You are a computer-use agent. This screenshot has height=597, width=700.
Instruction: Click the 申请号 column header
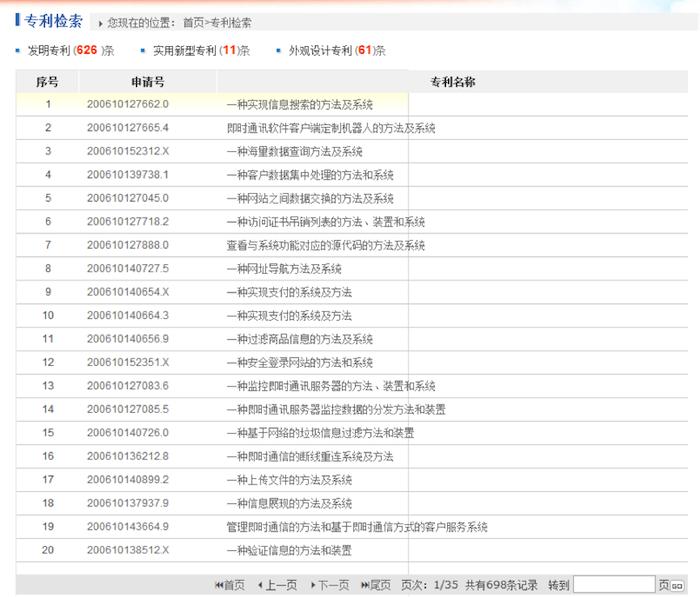[147, 81]
